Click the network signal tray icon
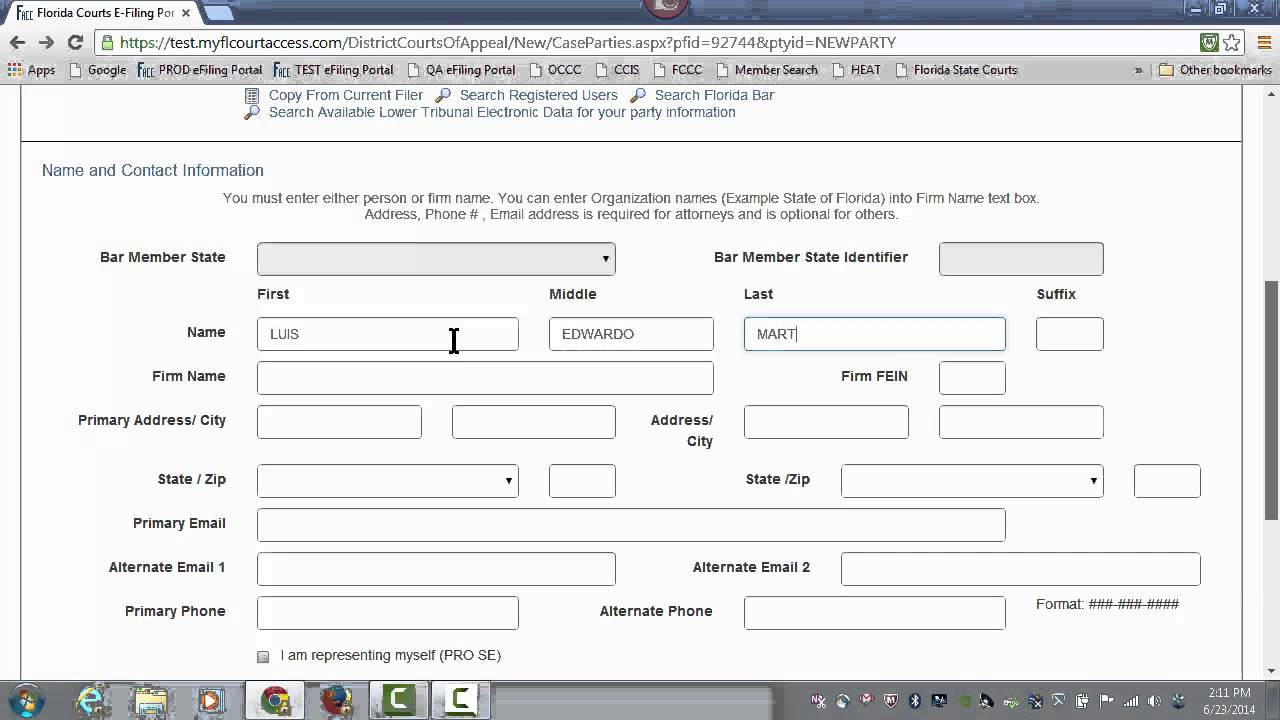The image size is (1280, 720). pos(1130,701)
